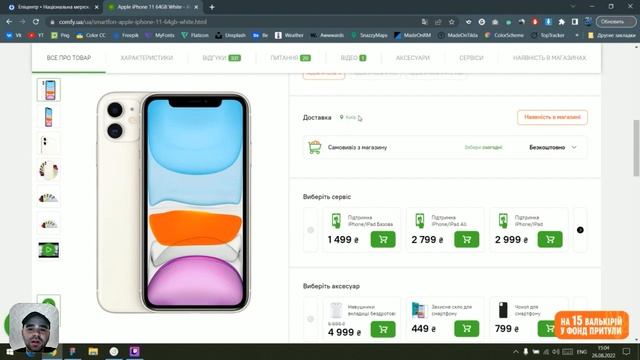The image size is (640, 360).
Task: Add the 2 999 ₴ service to cart
Action: coord(550,240)
